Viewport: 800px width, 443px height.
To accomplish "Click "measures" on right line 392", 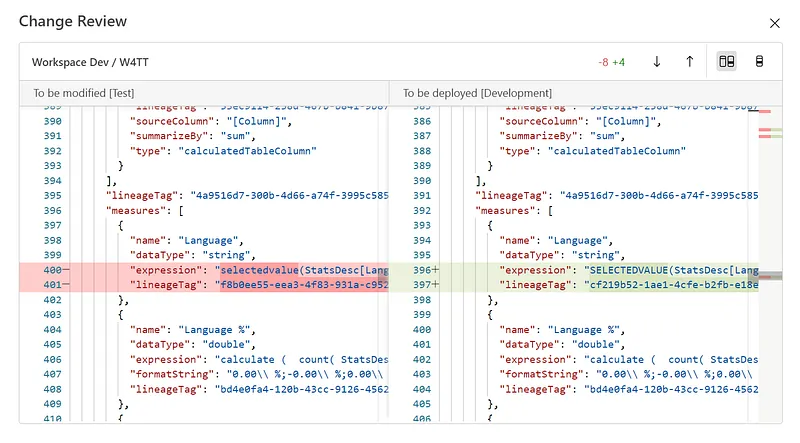I will tap(507, 210).
